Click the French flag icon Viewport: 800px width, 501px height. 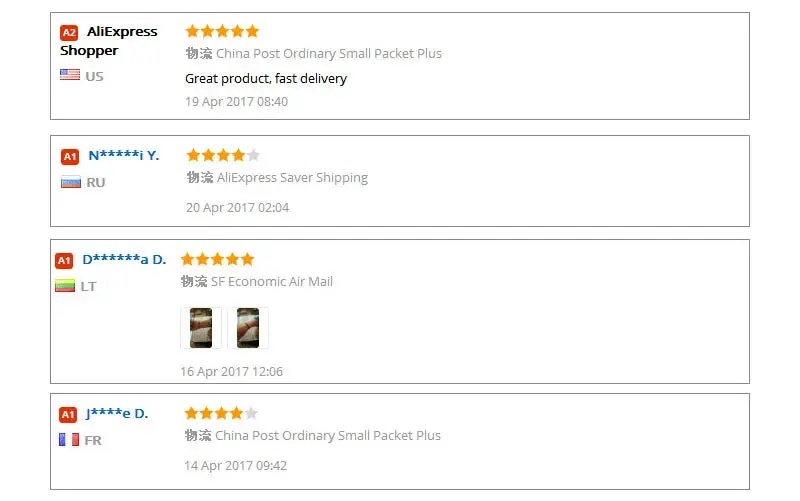click(x=68, y=439)
